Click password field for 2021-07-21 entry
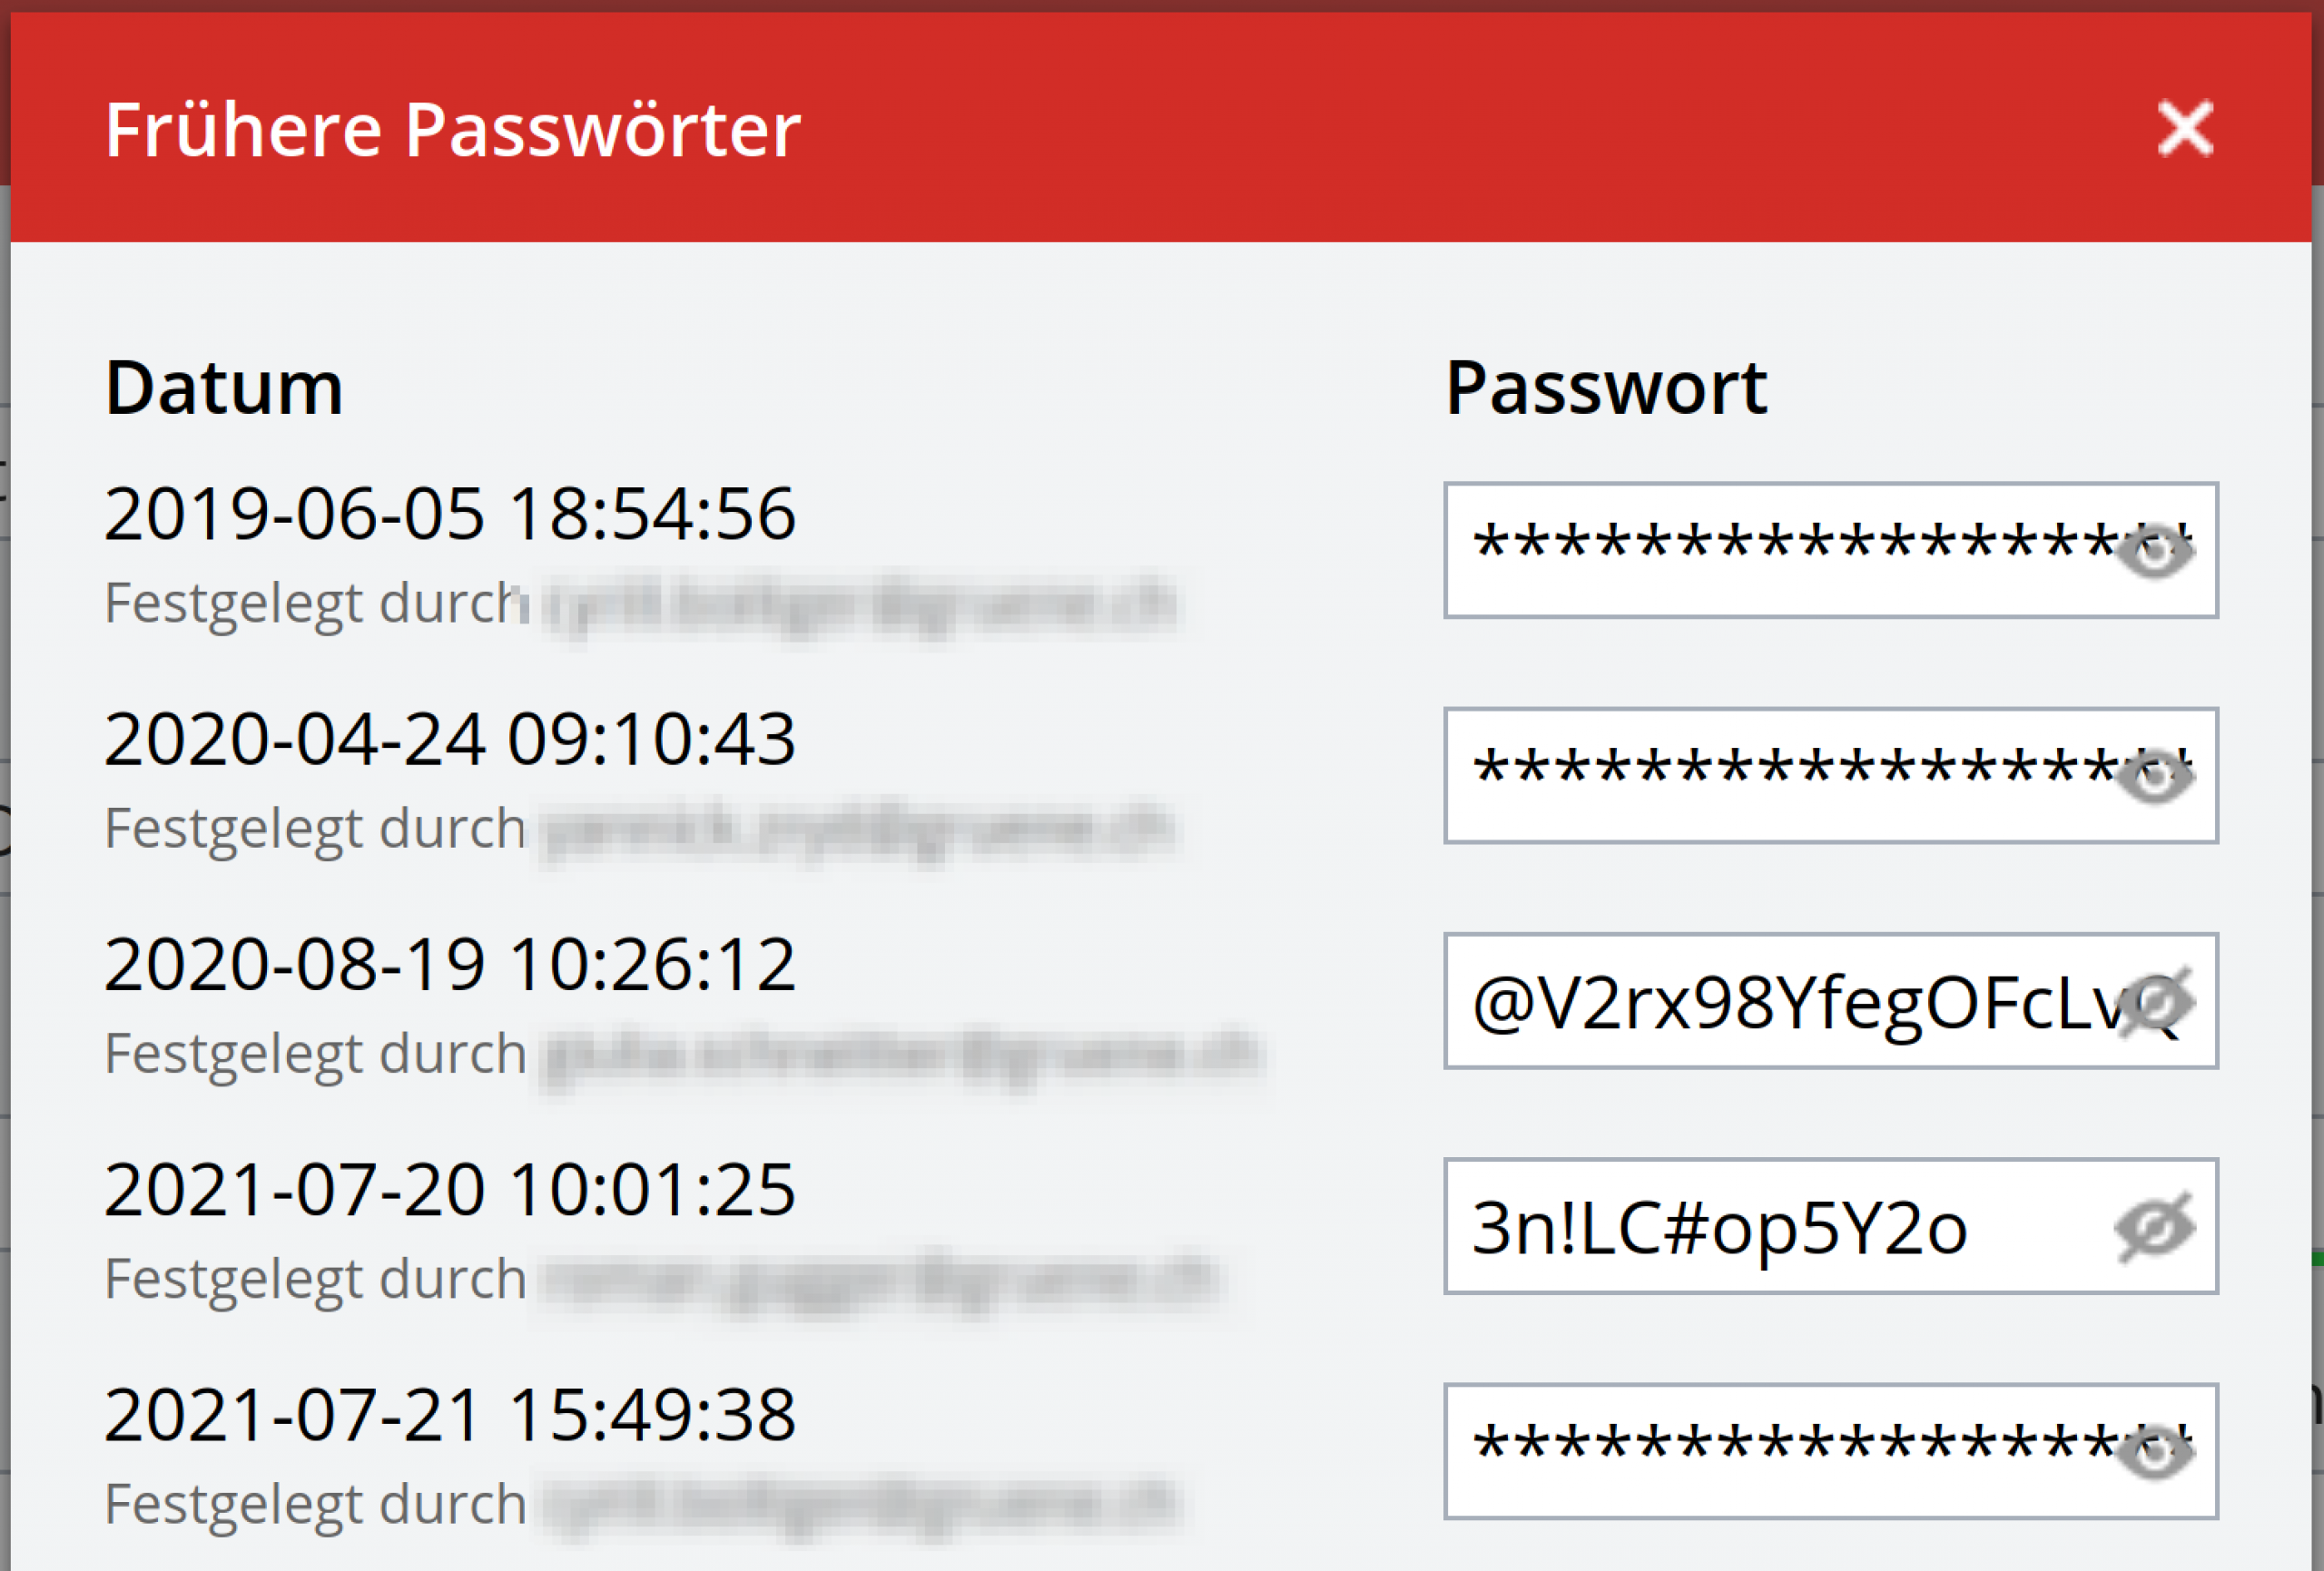2324x1571 pixels. pyautogui.click(x=1831, y=1451)
